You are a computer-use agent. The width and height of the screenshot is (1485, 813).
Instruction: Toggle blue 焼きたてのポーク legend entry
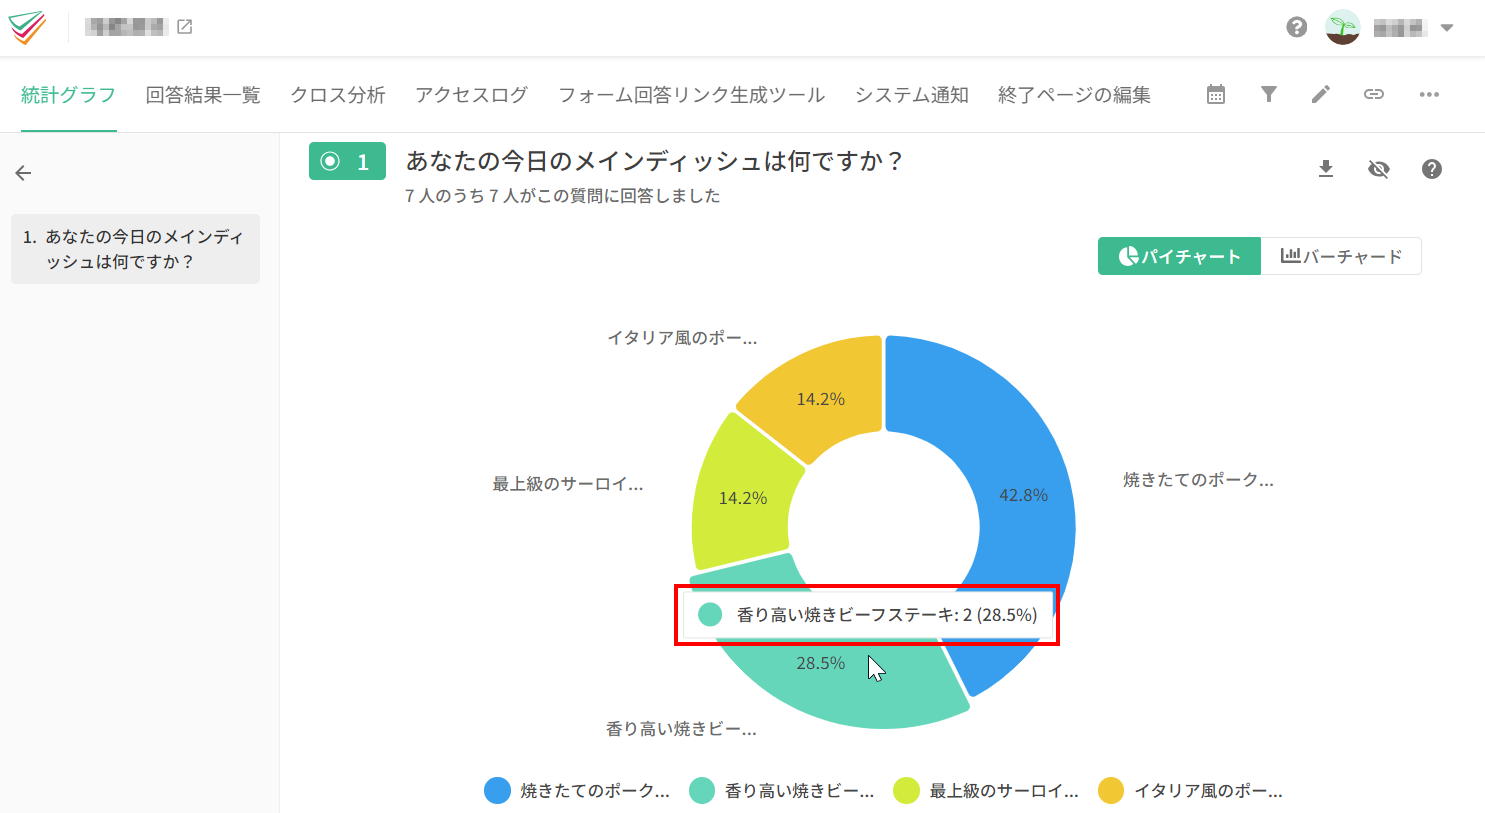(577, 791)
